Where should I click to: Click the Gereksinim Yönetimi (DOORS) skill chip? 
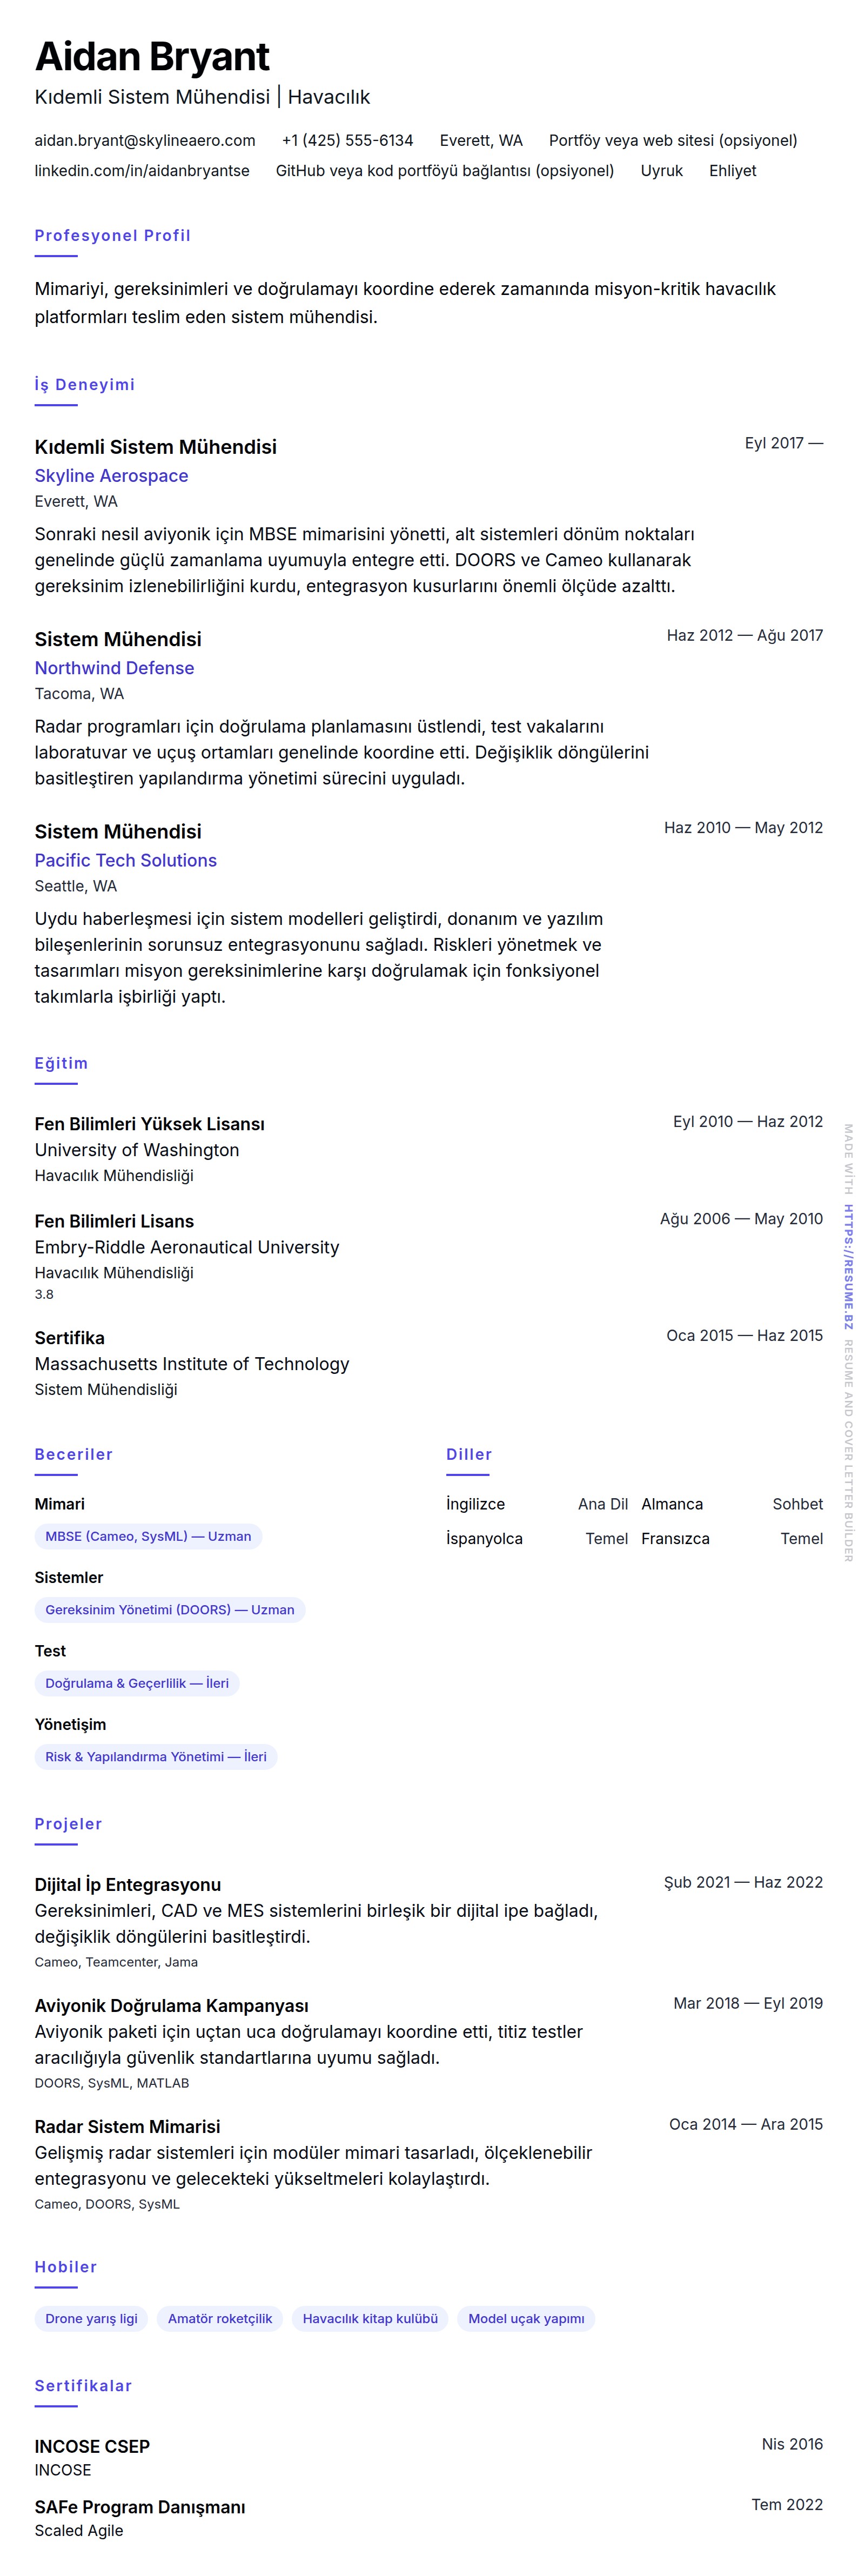(170, 1609)
